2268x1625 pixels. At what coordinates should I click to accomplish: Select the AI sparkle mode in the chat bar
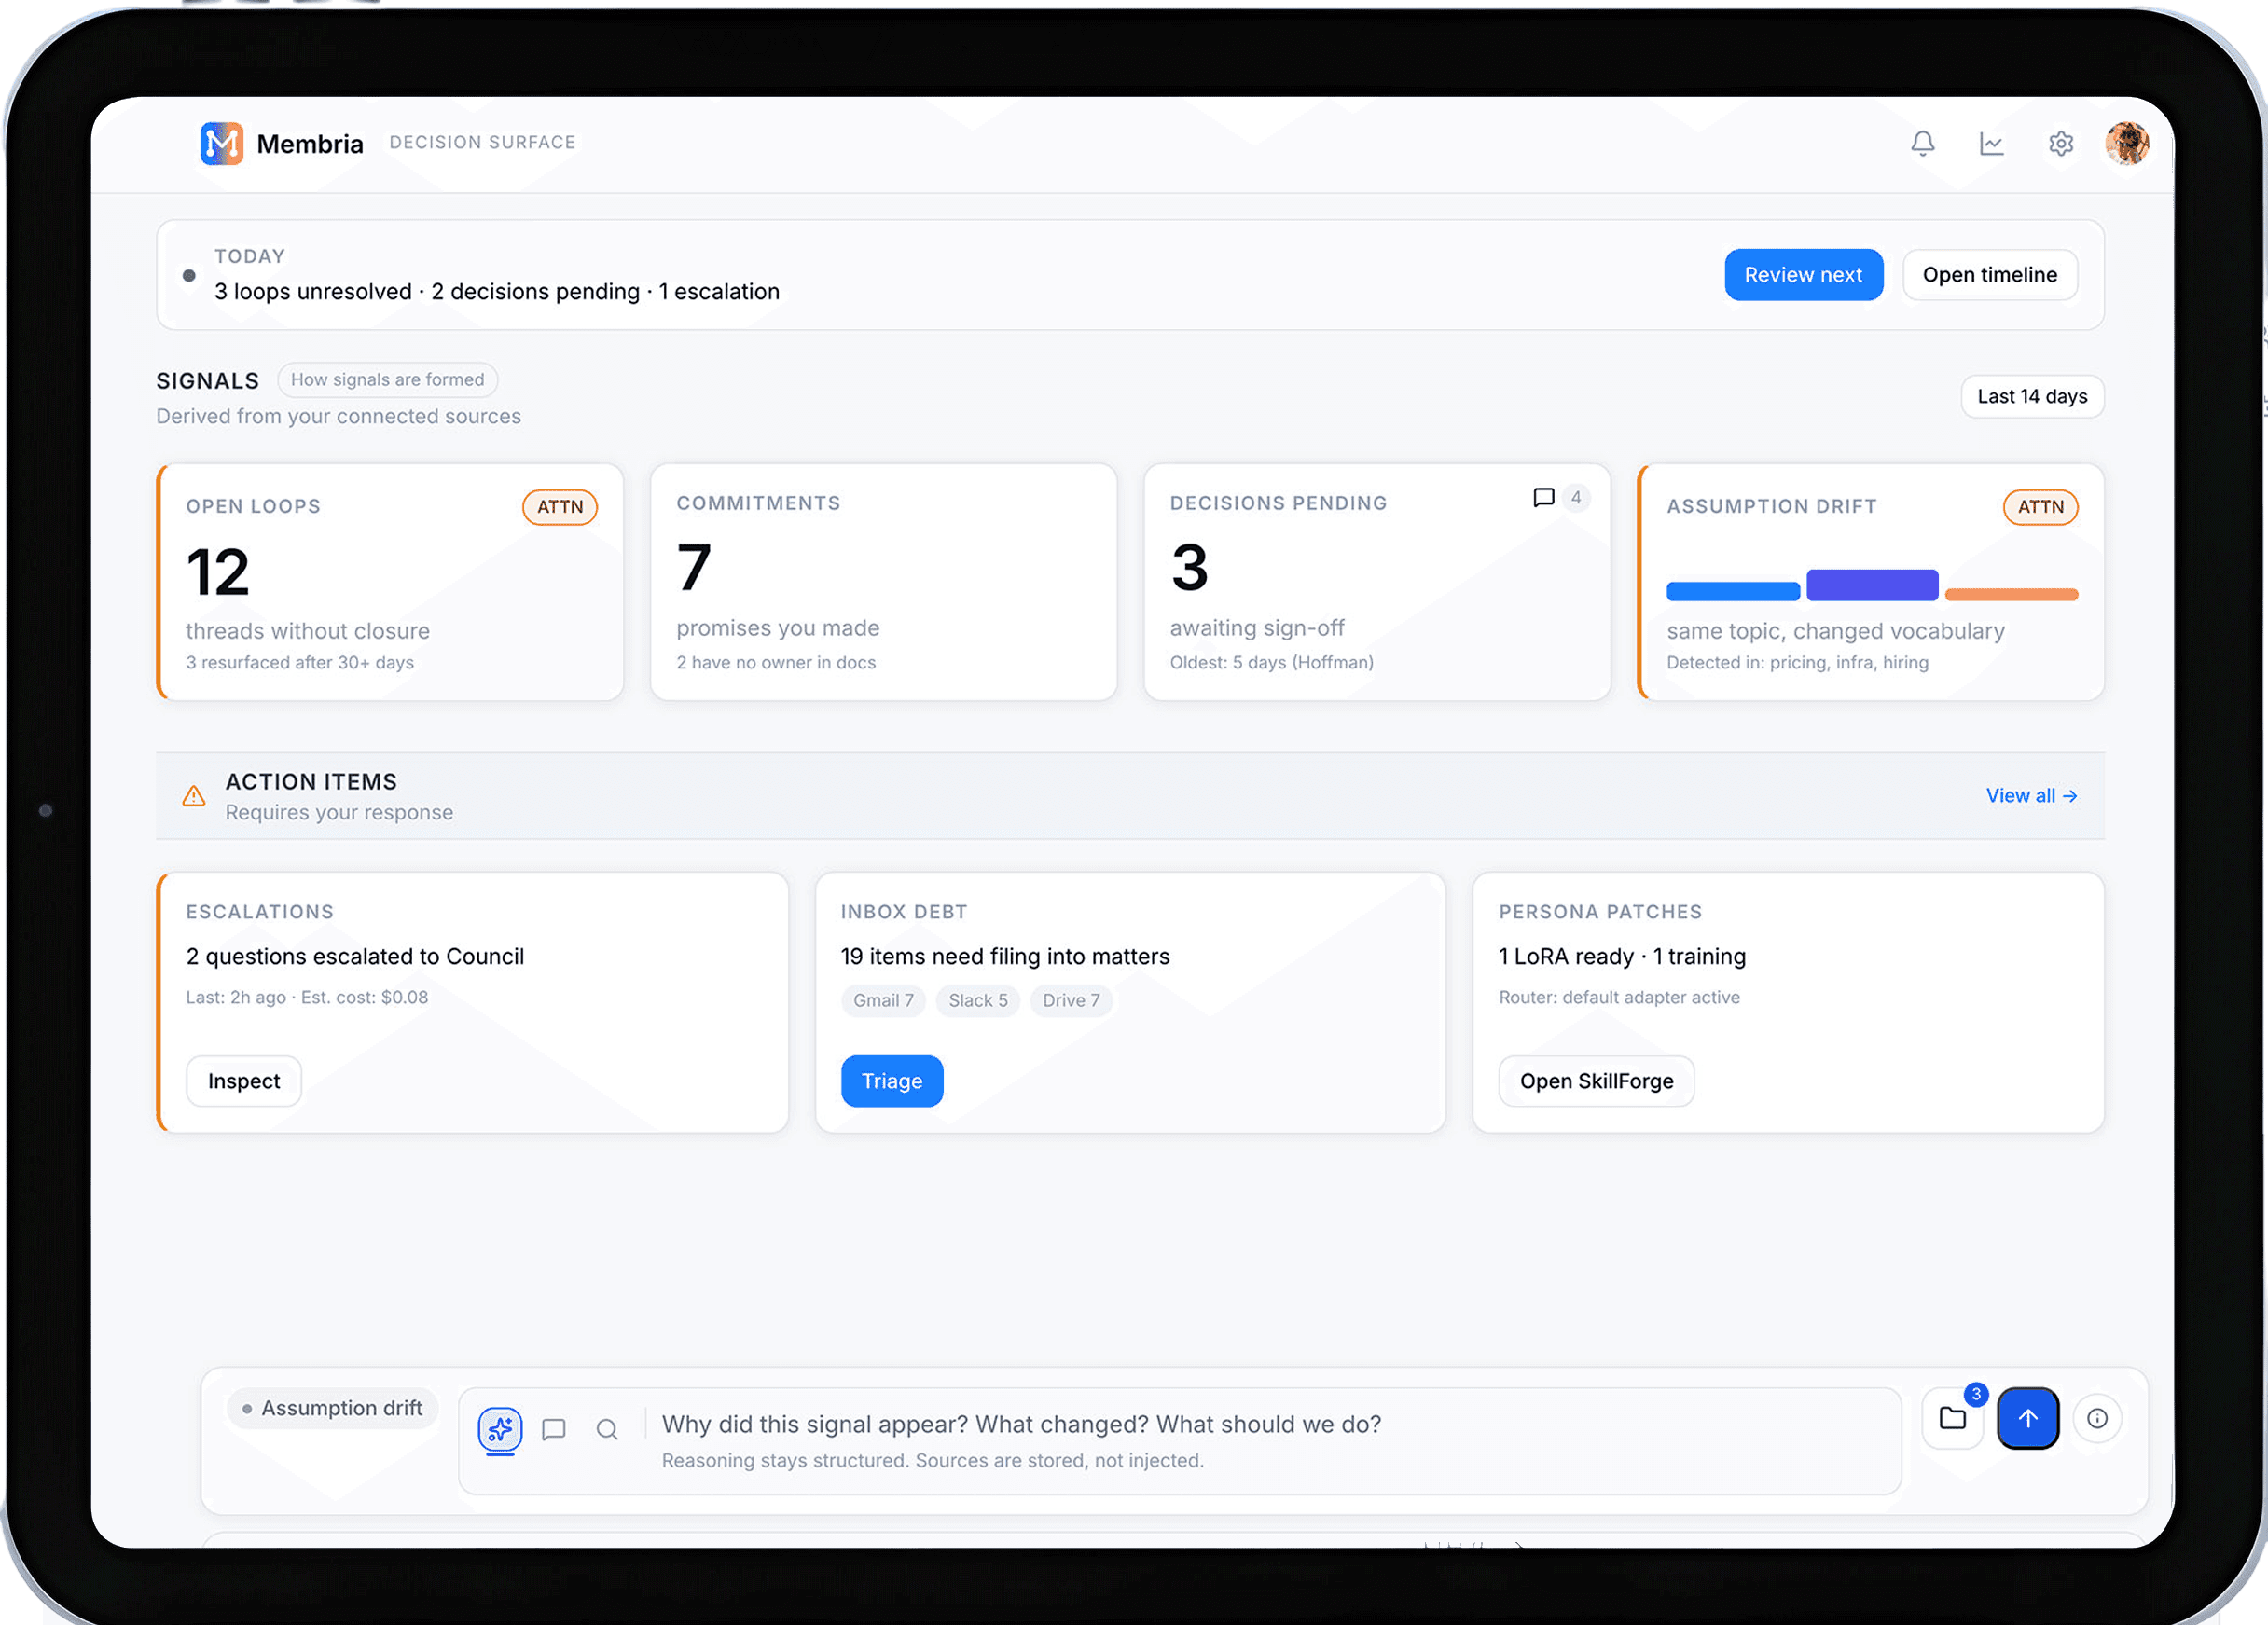(x=500, y=1430)
